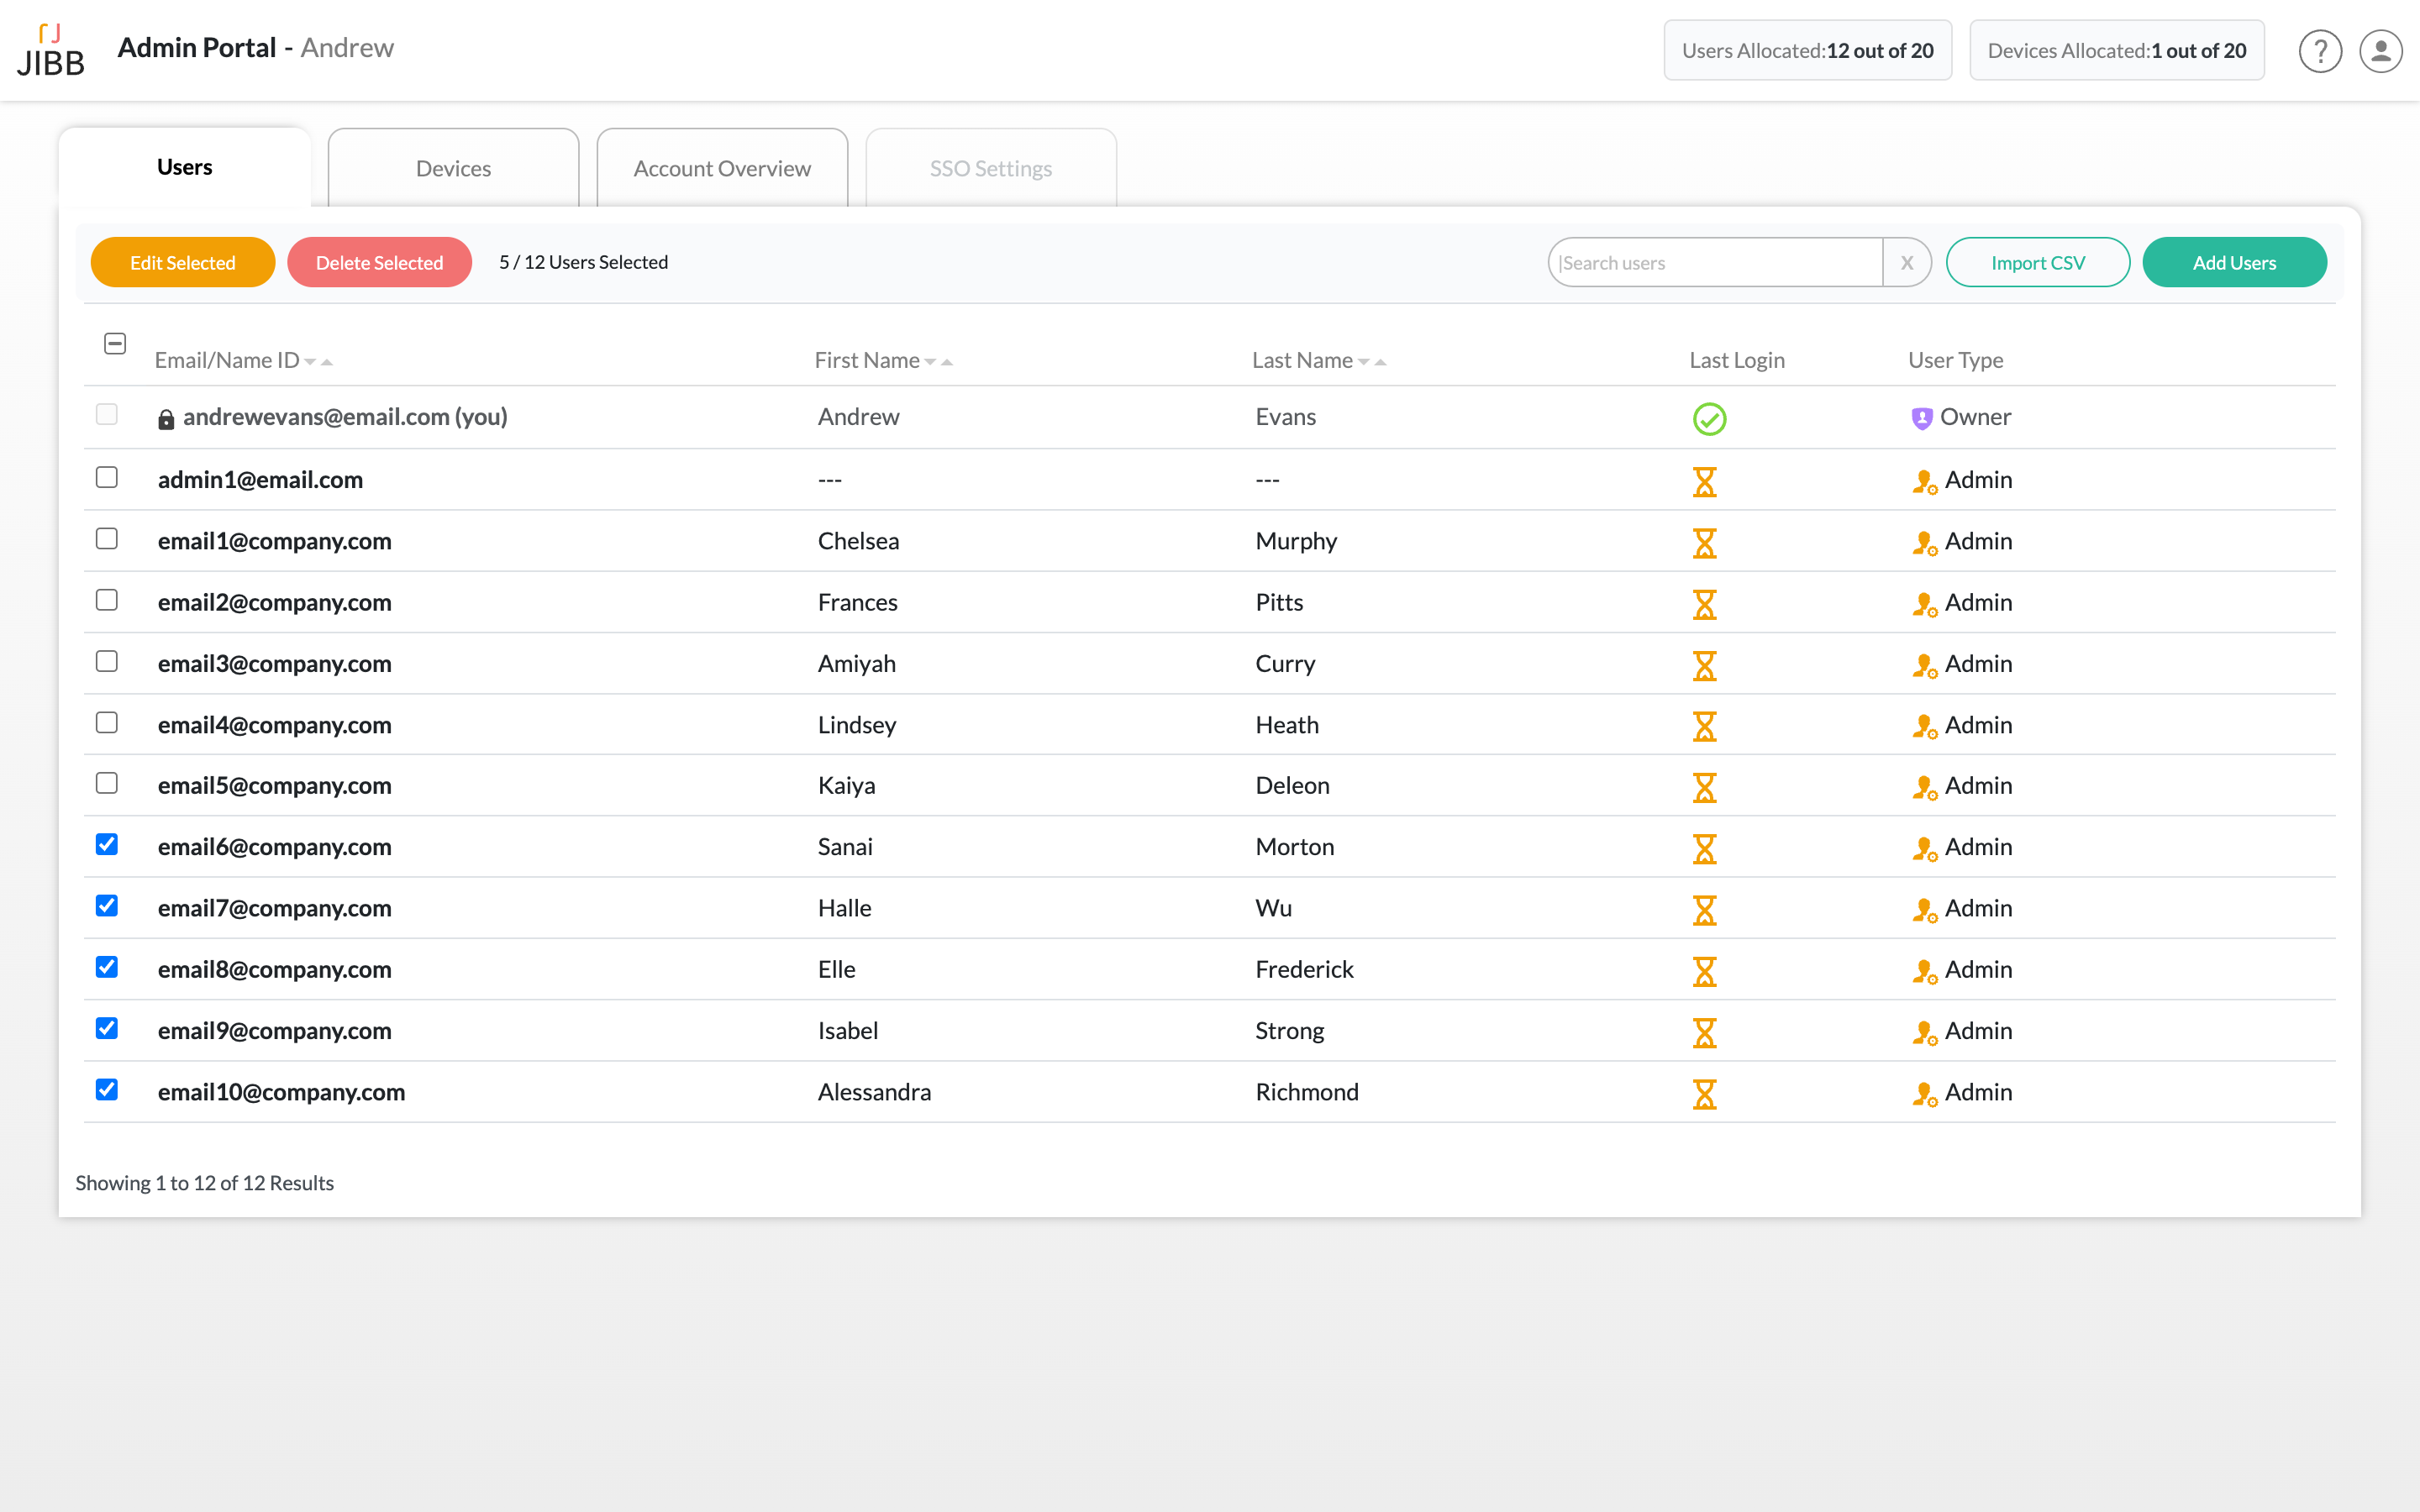Click the disabled checkbox for andrewevans@email.com

(x=107, y=414)
